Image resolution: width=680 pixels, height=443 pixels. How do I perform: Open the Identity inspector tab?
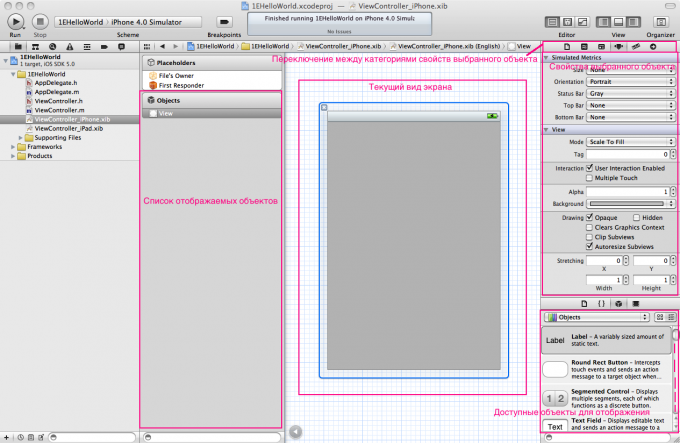click(601, 46)
